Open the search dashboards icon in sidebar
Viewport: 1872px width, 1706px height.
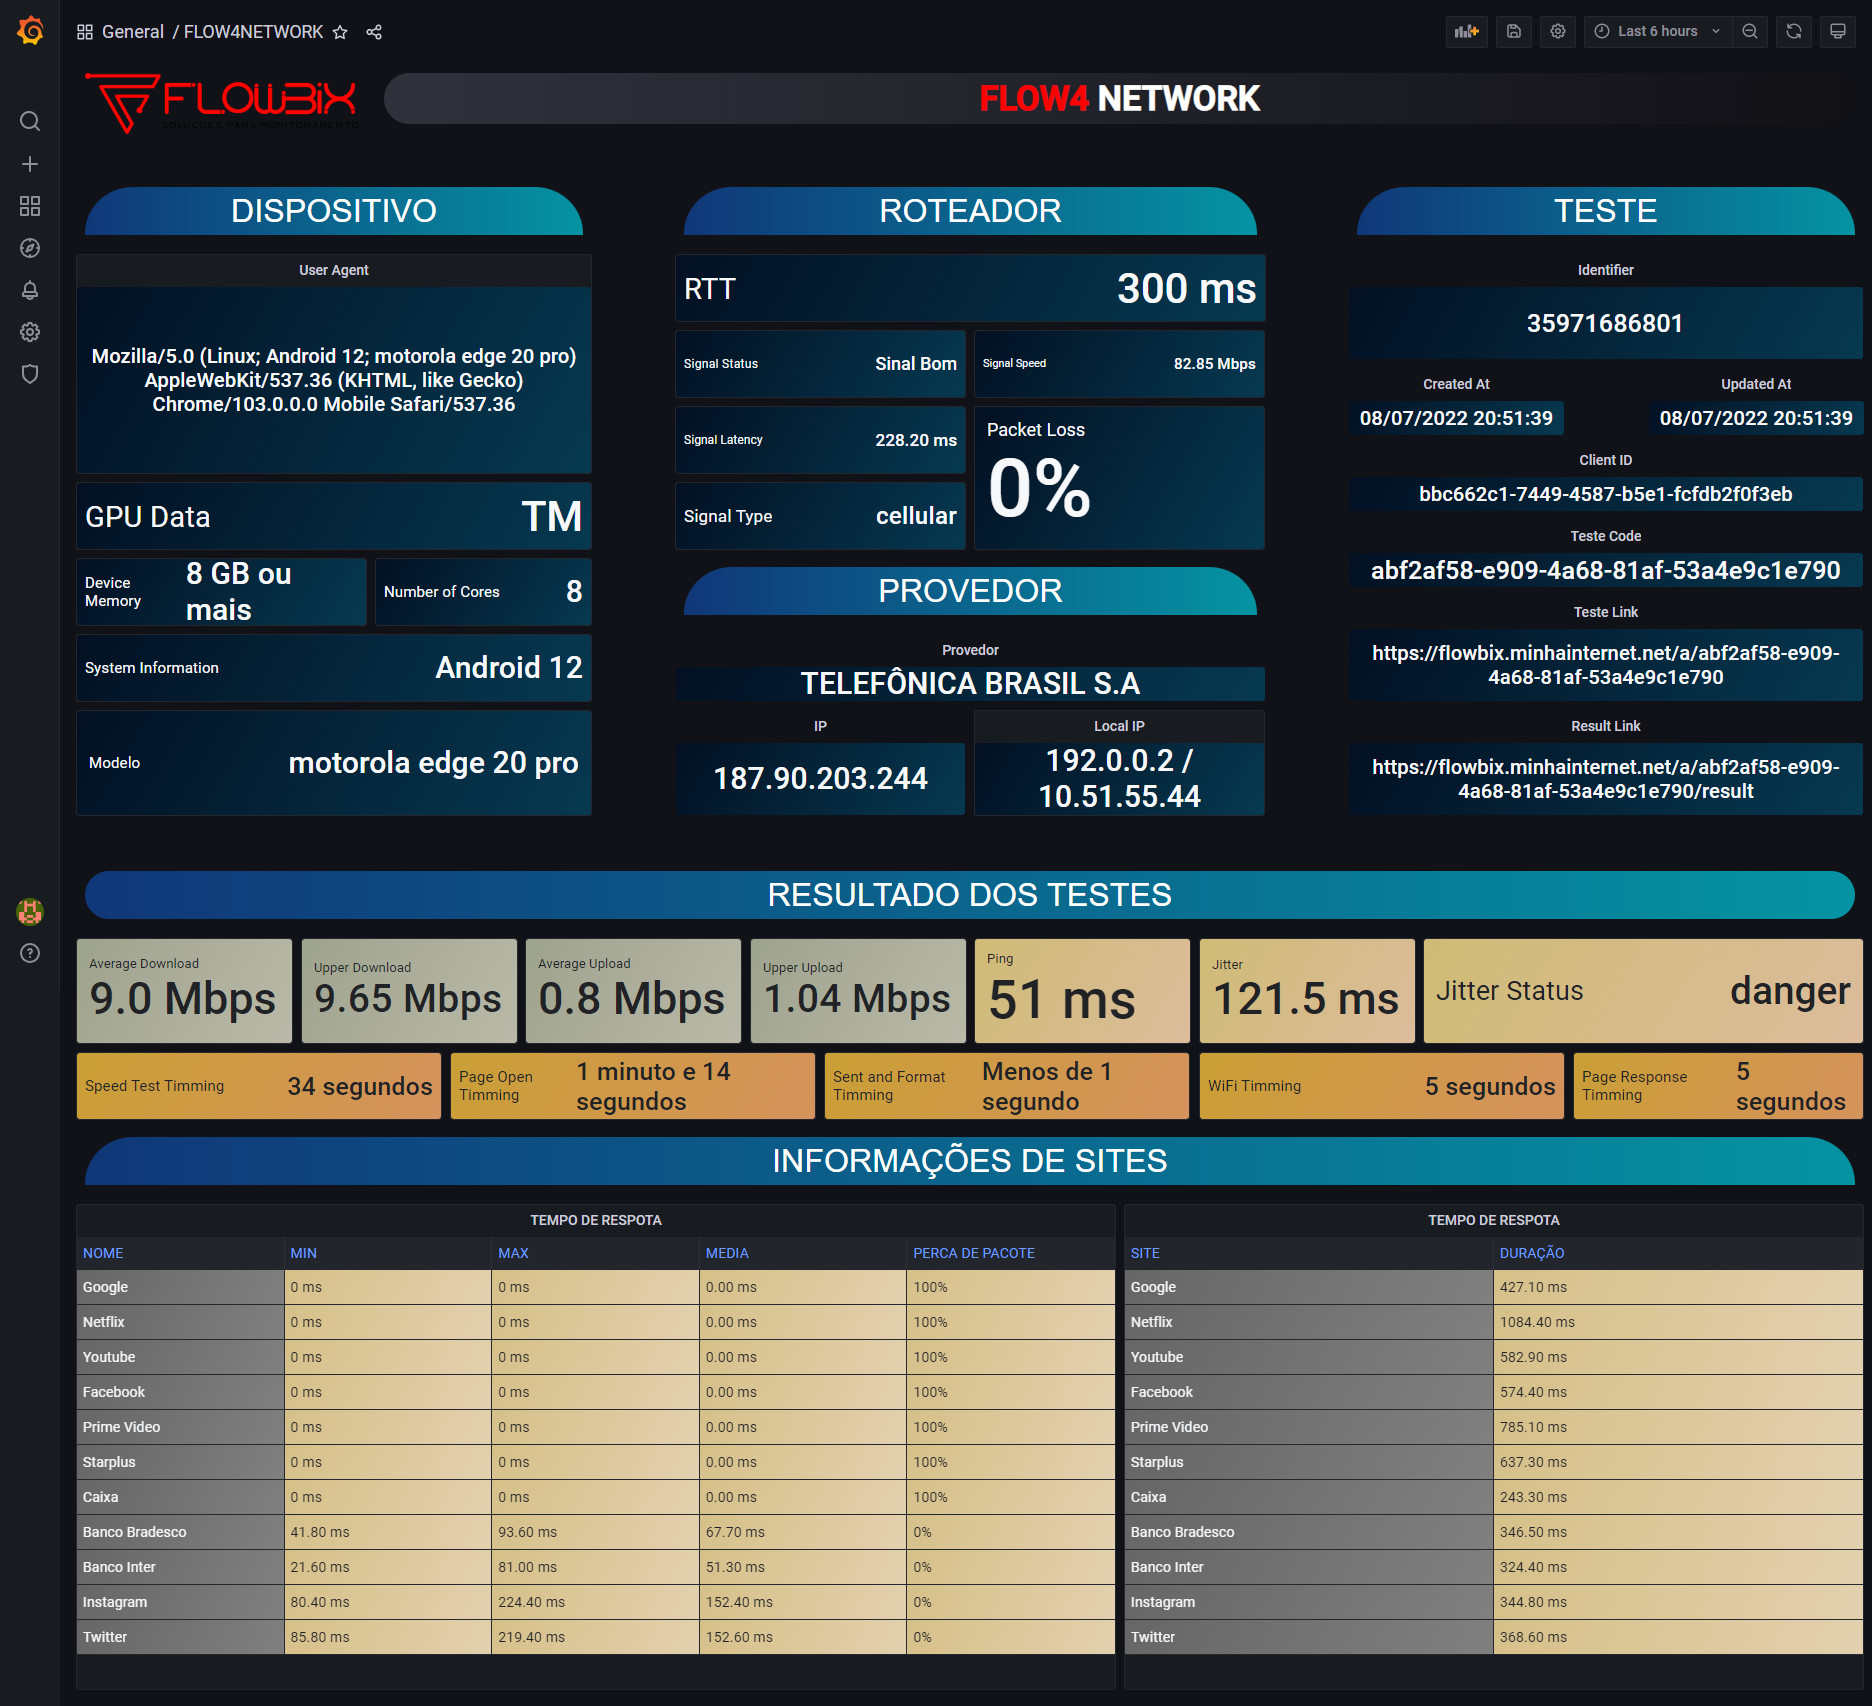tap(30, 121)
